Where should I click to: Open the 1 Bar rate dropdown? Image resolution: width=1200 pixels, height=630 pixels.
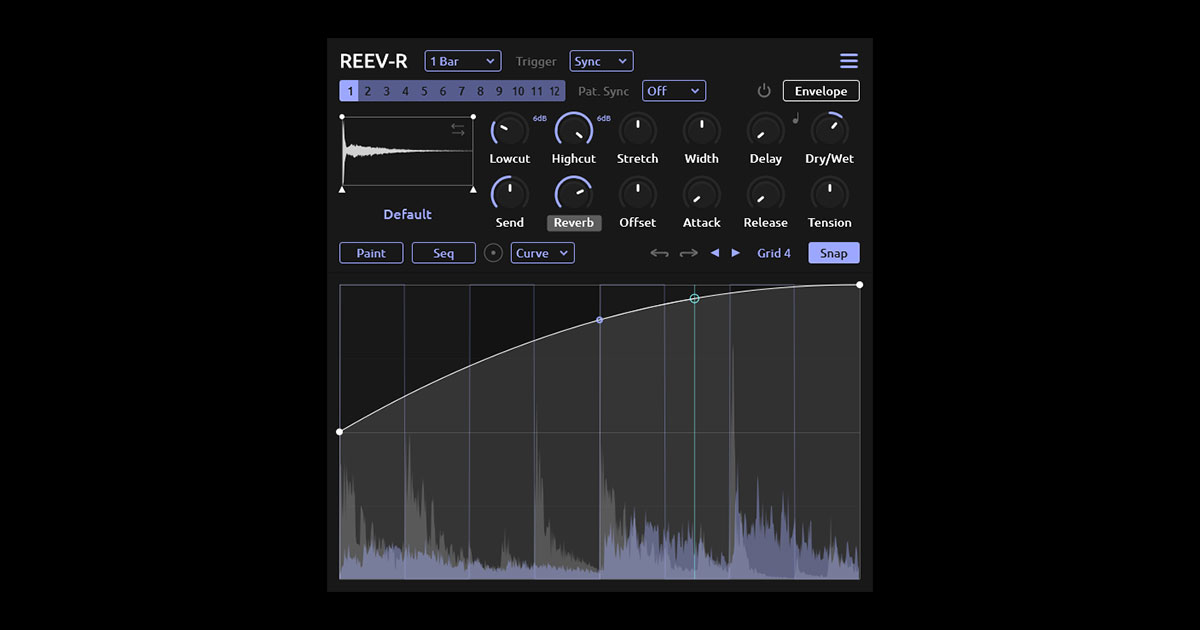point(463,61)
